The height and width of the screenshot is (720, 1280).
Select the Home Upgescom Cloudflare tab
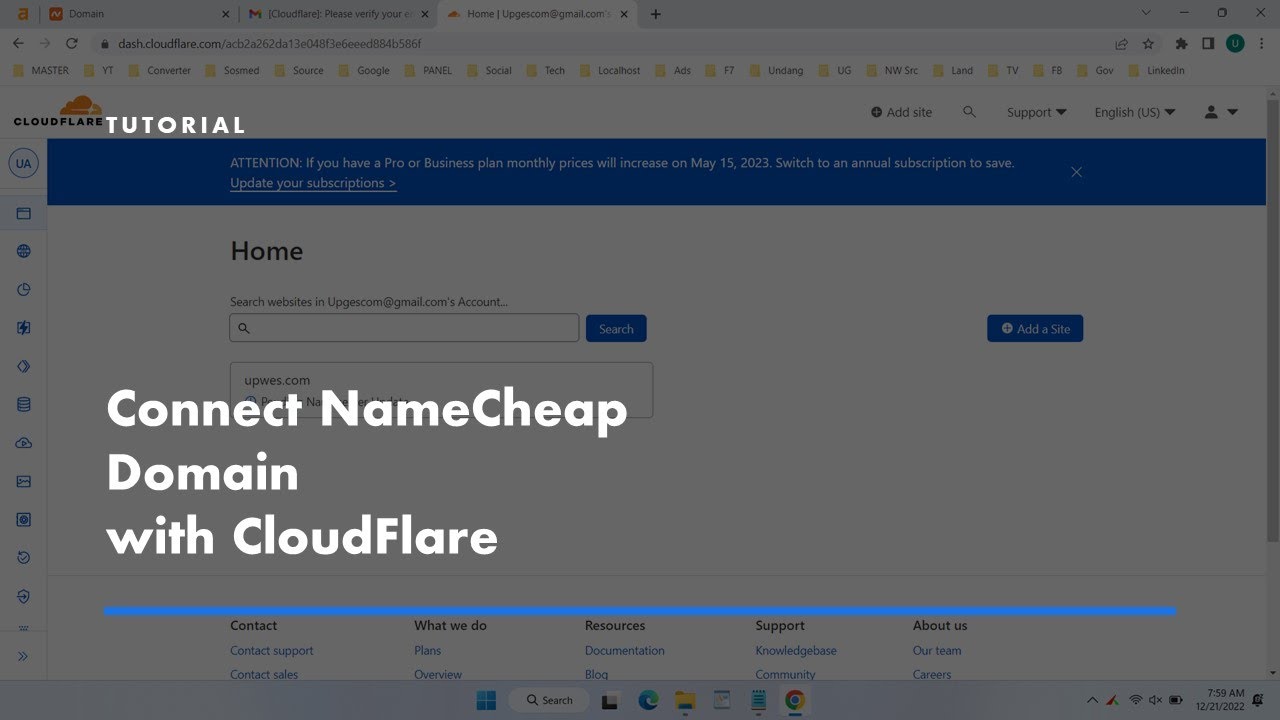[x=537, y=14]
